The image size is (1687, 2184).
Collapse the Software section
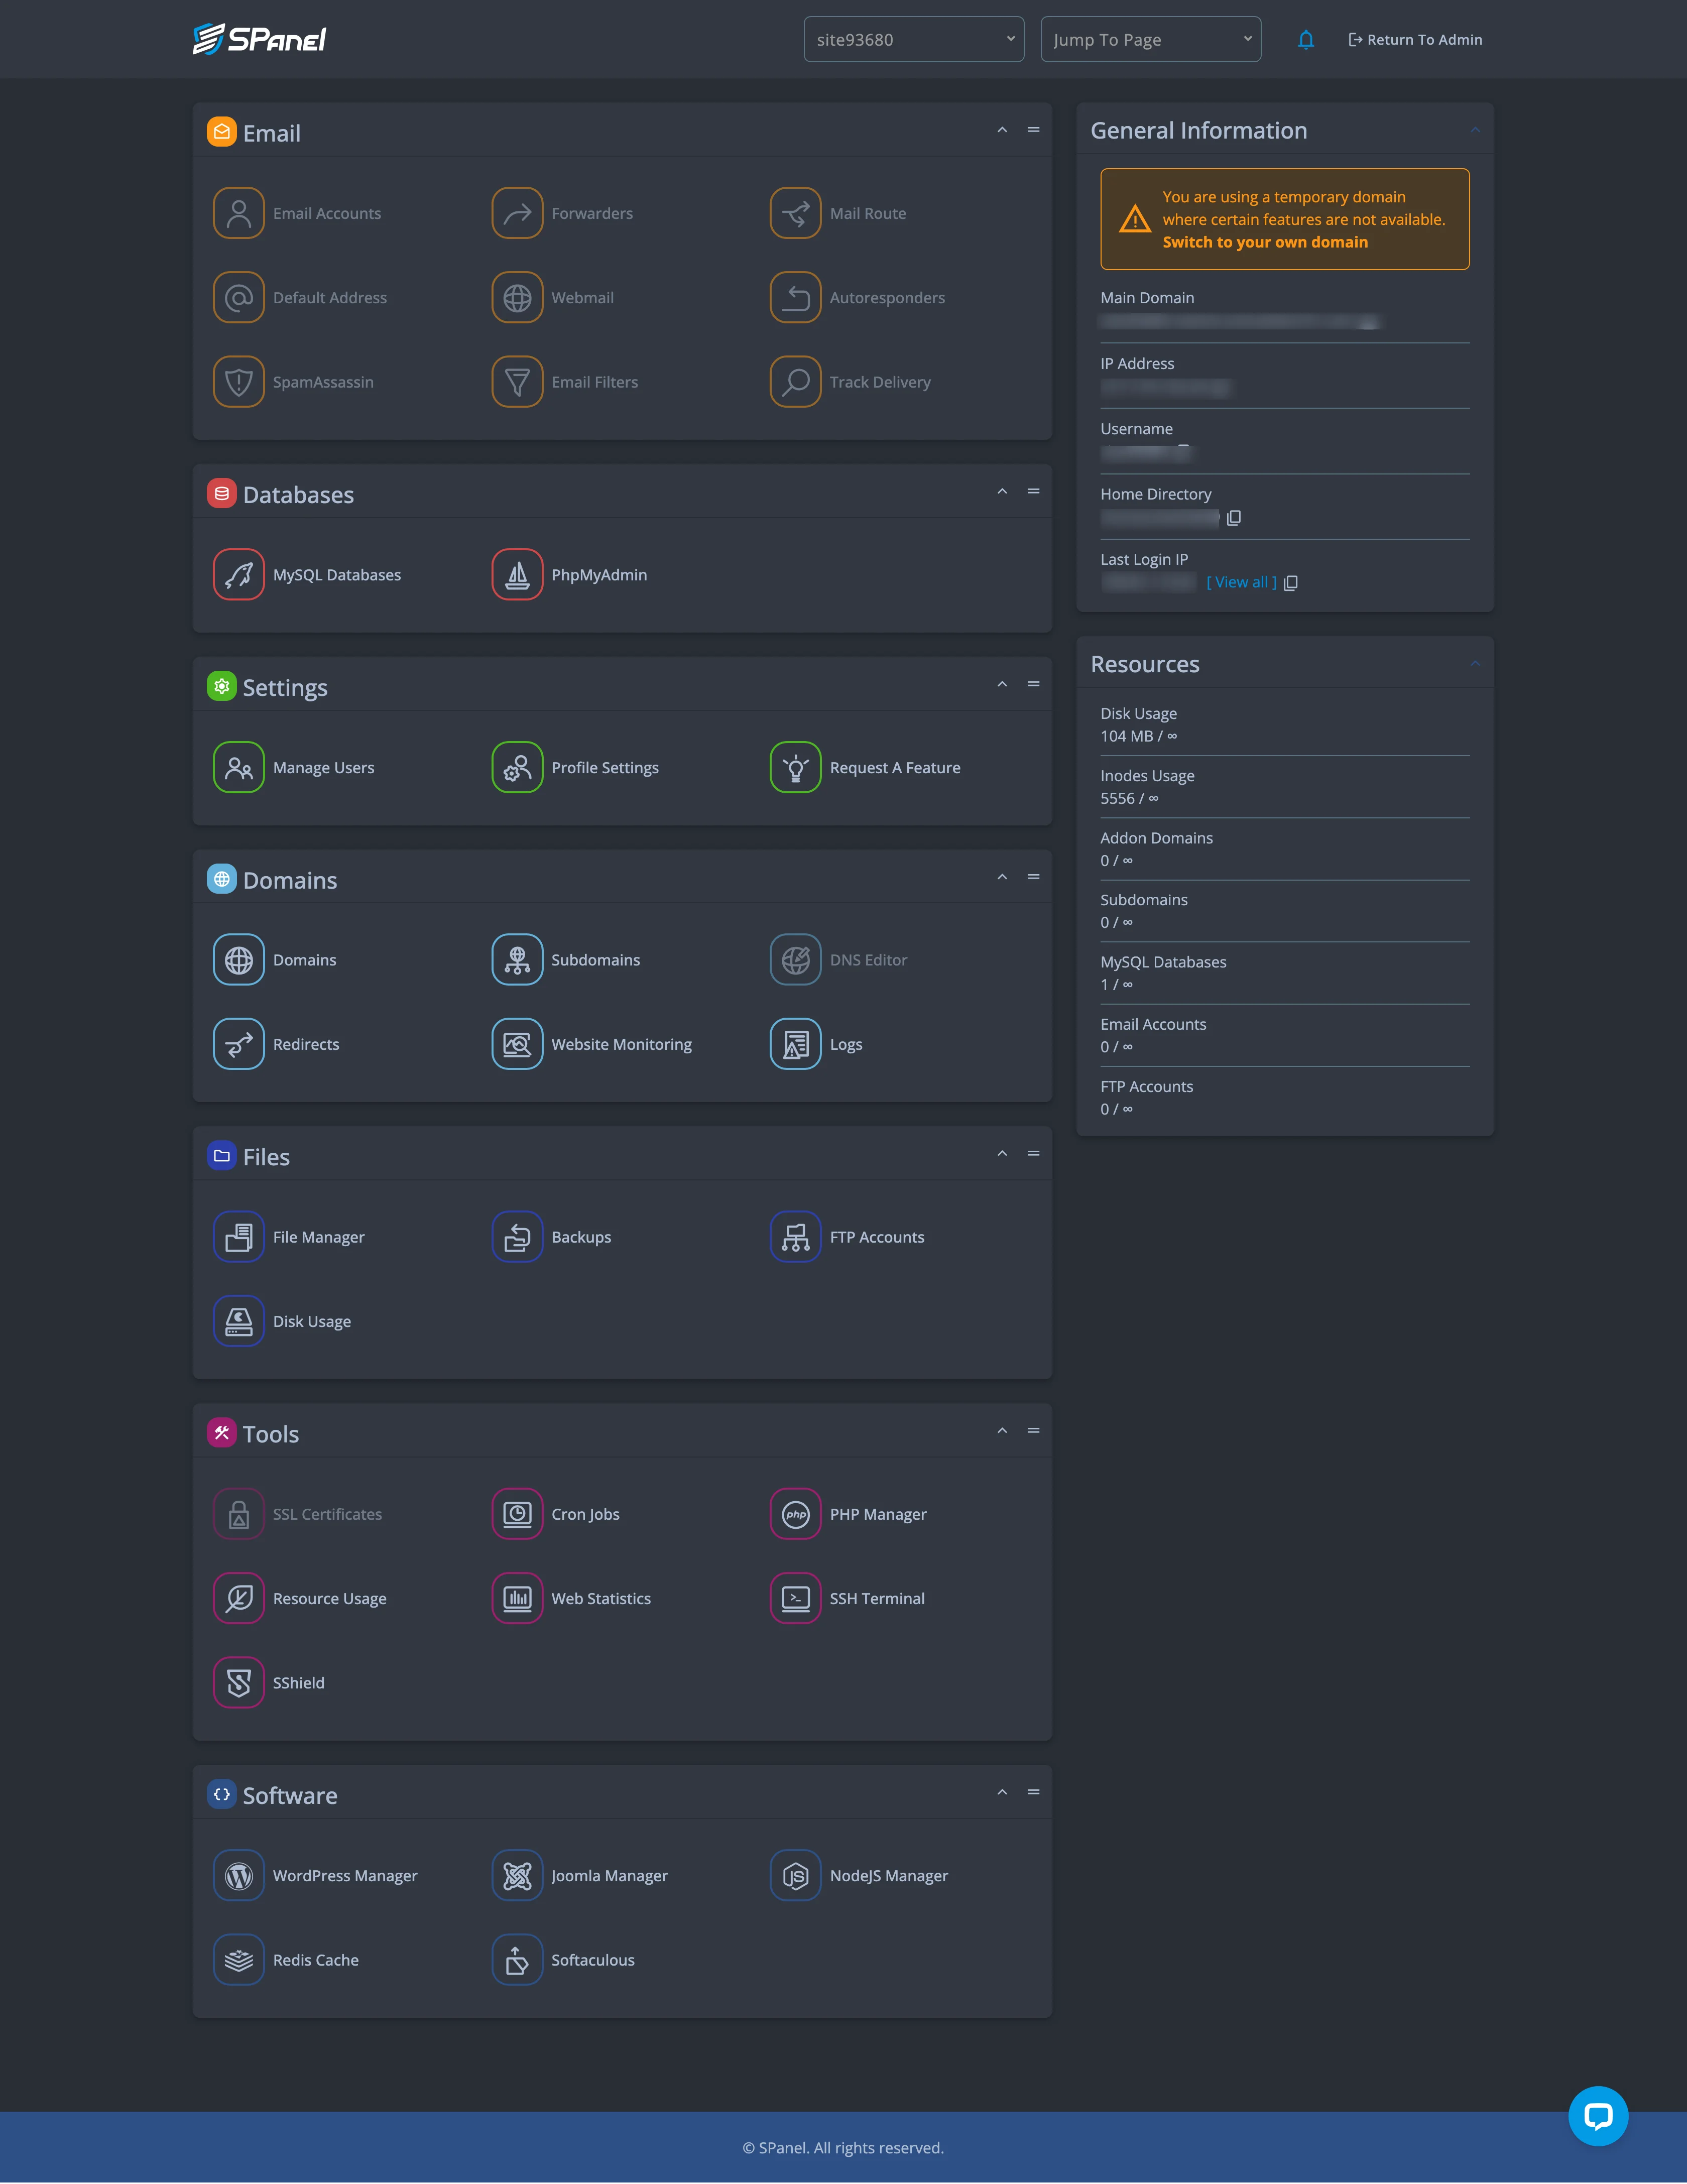(x=1001, y=1792)
